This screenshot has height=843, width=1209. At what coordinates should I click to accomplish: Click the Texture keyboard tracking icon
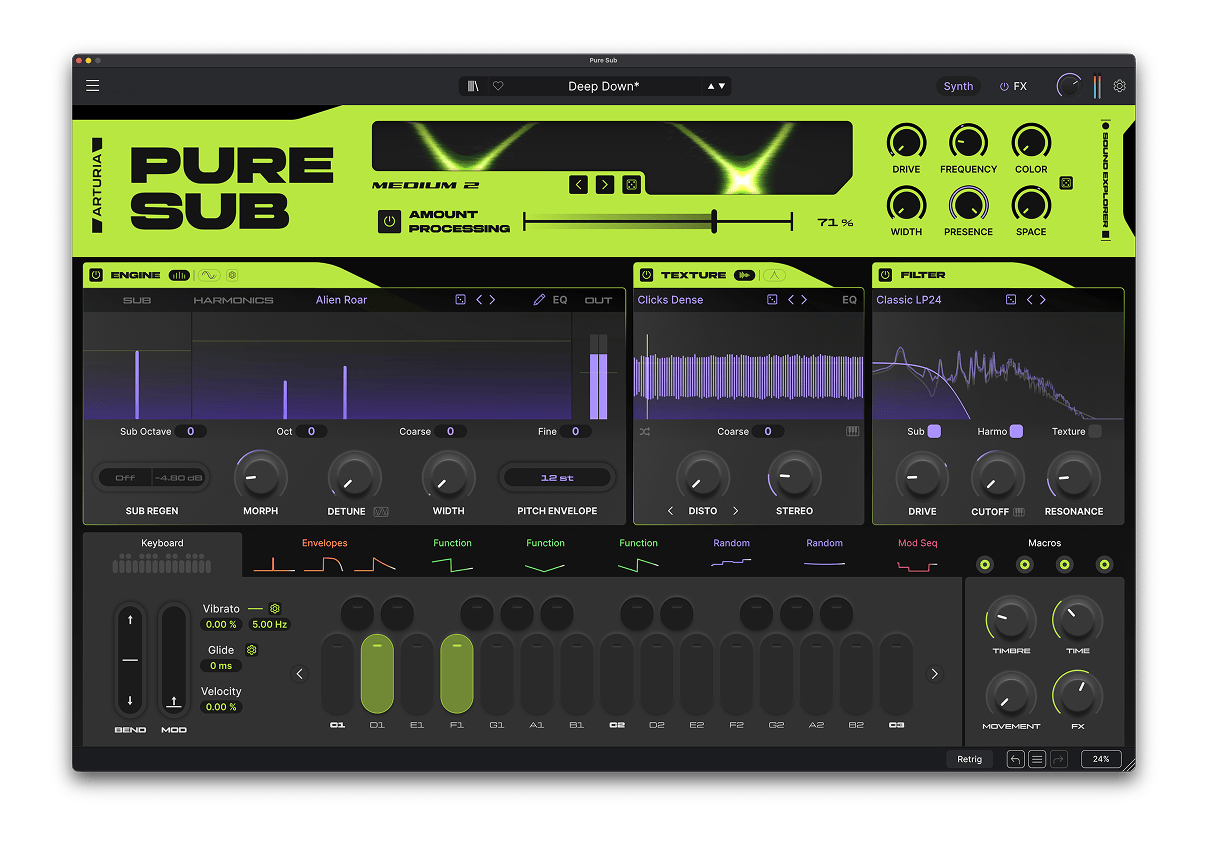[852, 432]
